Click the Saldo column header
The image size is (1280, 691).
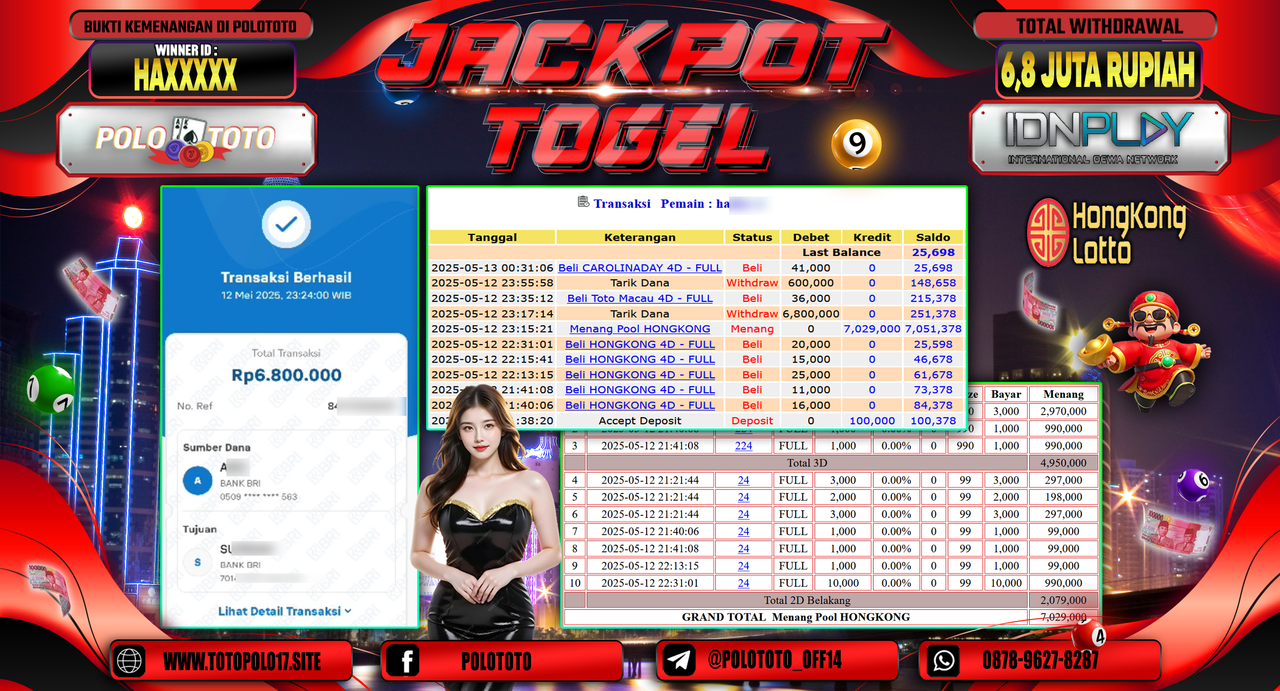click(x=933, y=237)
